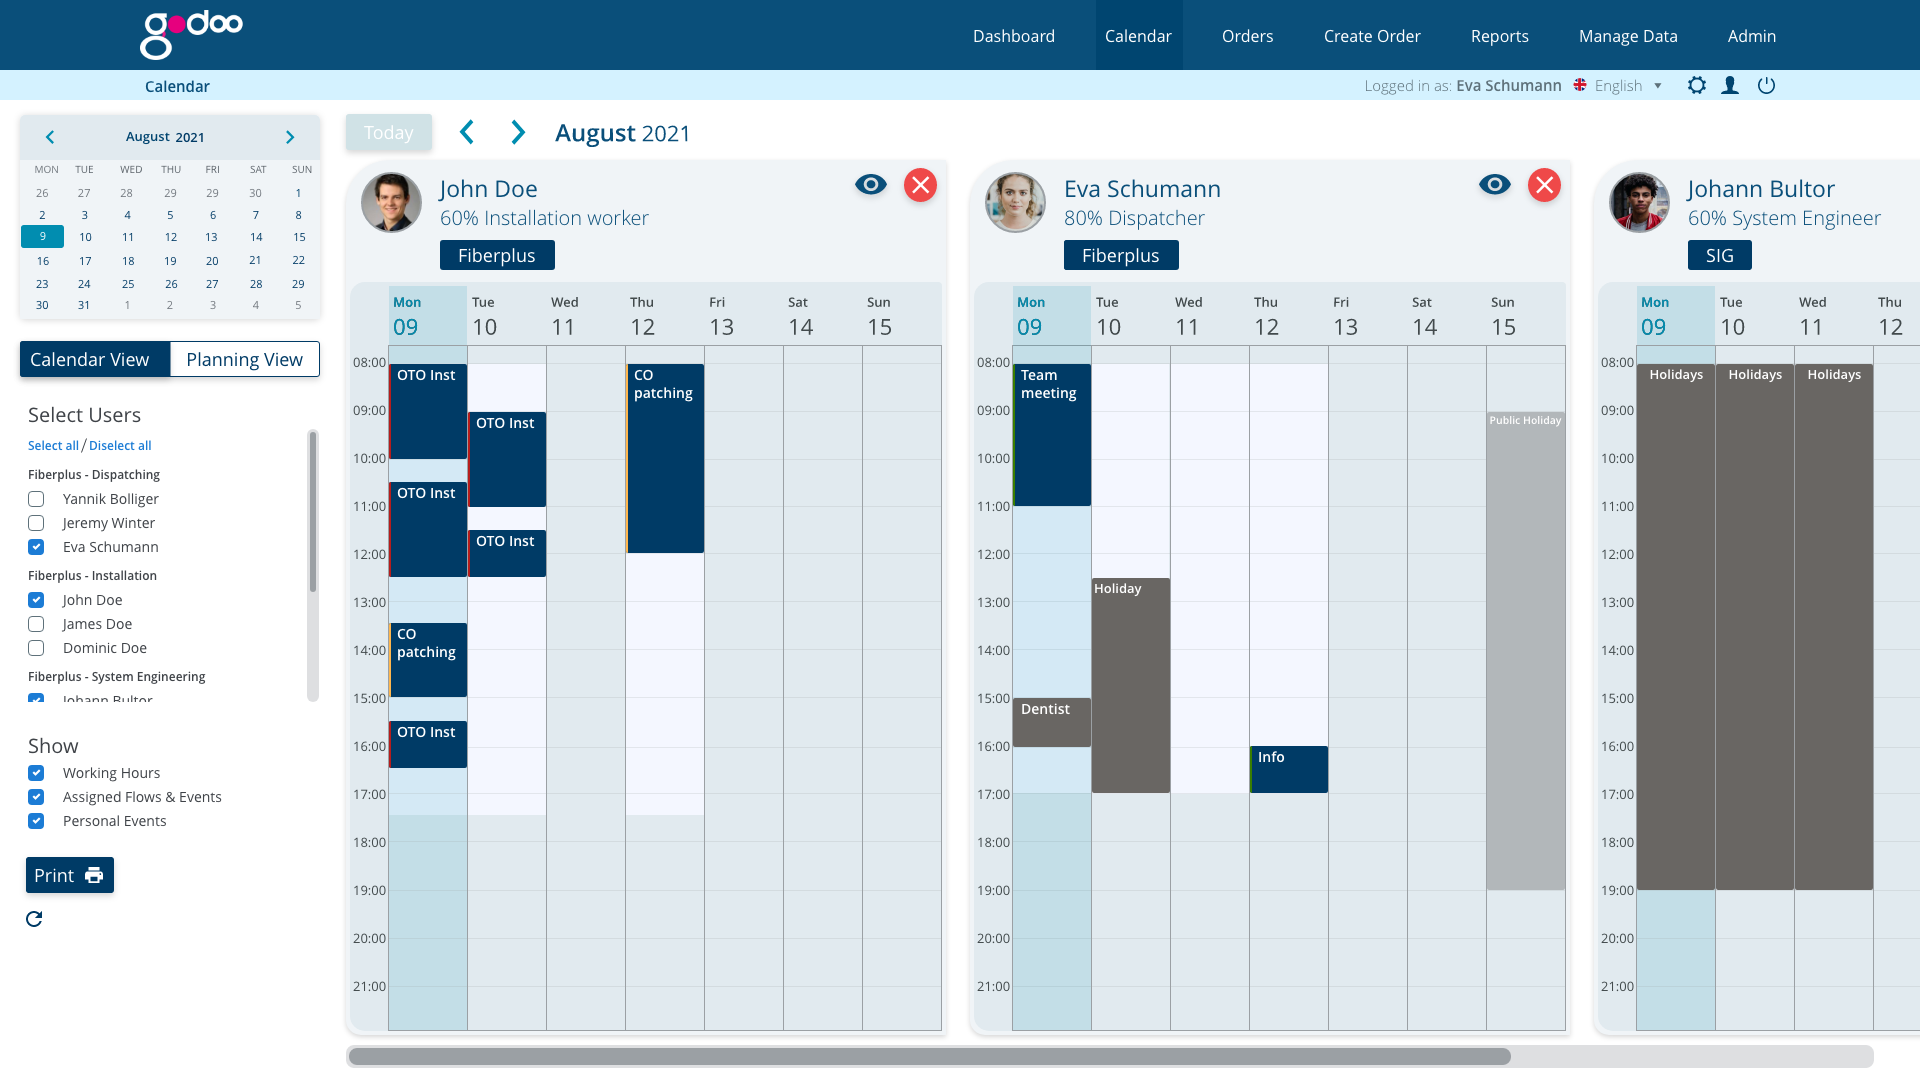Click Eva Schumann's Fiberplus tag
The width and height of the screenshot is (1920, 1080).
click(x=1121, y=255)
